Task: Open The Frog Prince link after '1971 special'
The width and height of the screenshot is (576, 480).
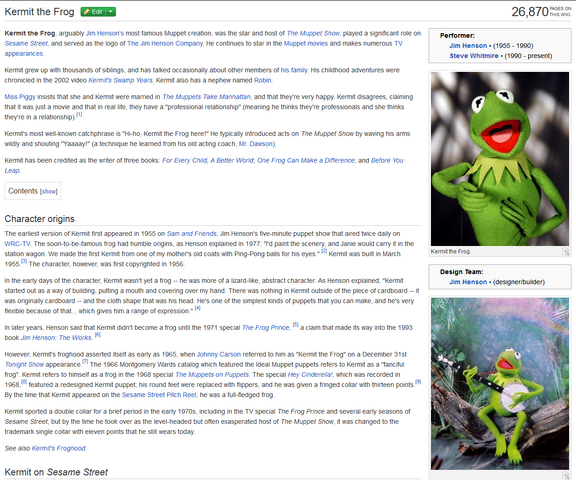Action: point(266,328)
